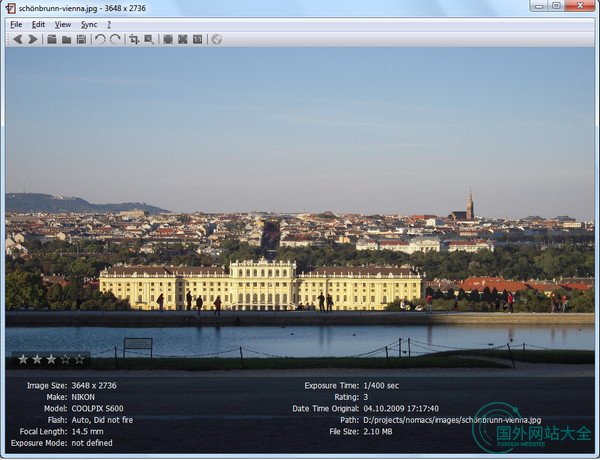The image size is (600, 460).
Task: Click the third rating star
Action: (x=51, y=358)
